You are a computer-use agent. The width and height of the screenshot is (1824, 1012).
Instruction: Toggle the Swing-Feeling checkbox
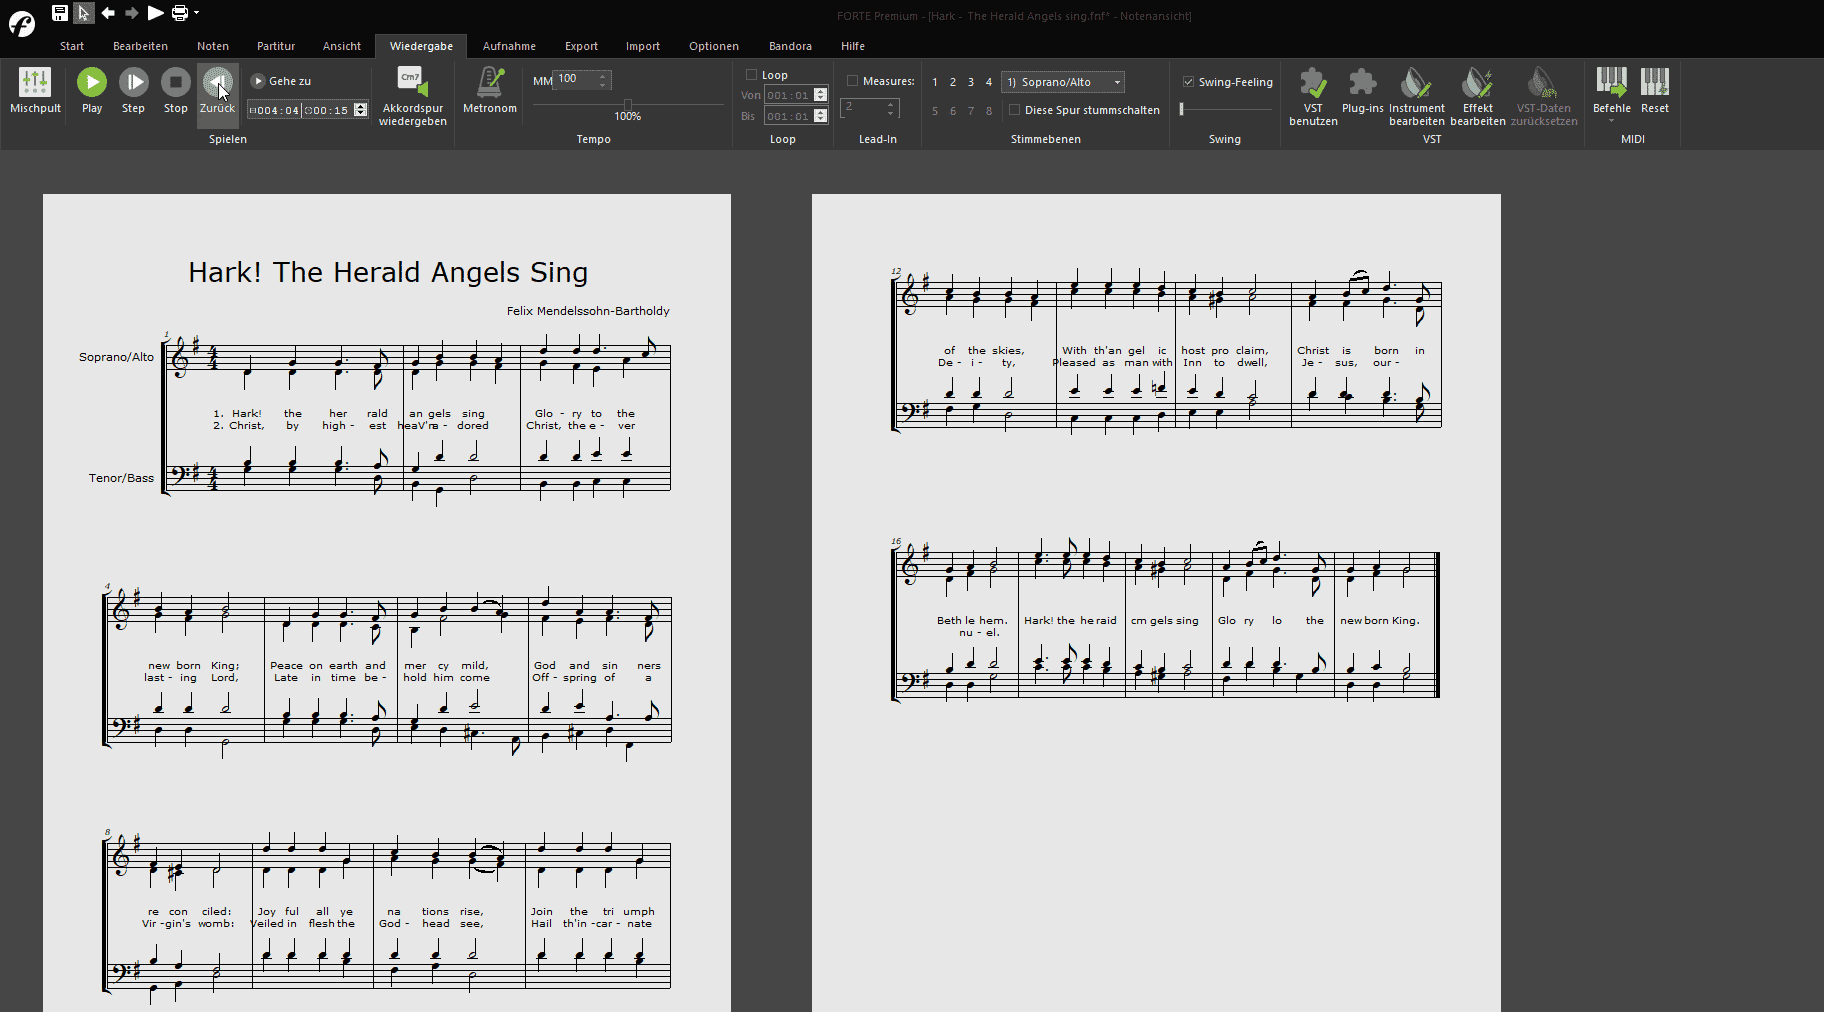1188,82
